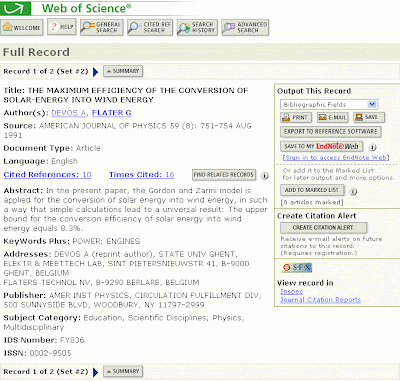Click the 0 articles marked text
This screenshot has height=381, width=400.
pyautogui.click(x=312, y=202)
